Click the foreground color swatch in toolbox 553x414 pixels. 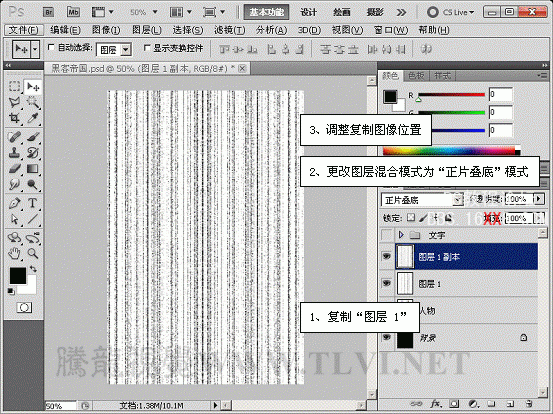pos(18,275)
